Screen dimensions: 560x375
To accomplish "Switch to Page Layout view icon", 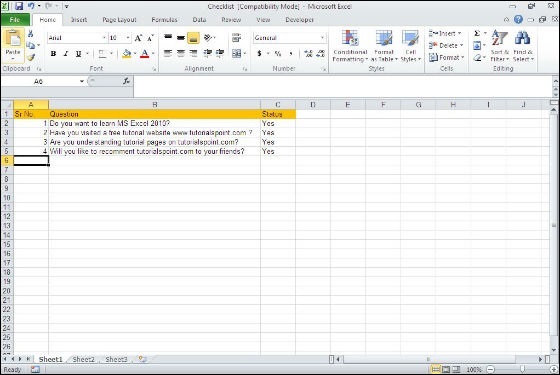I will 446,369.
